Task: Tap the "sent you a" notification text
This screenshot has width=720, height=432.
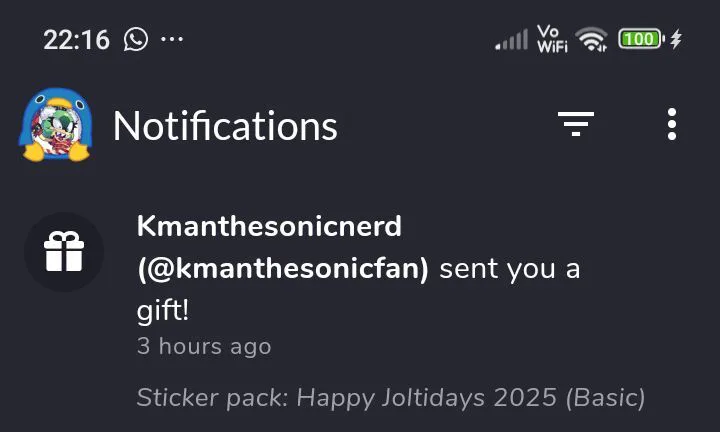Action: 509,269
